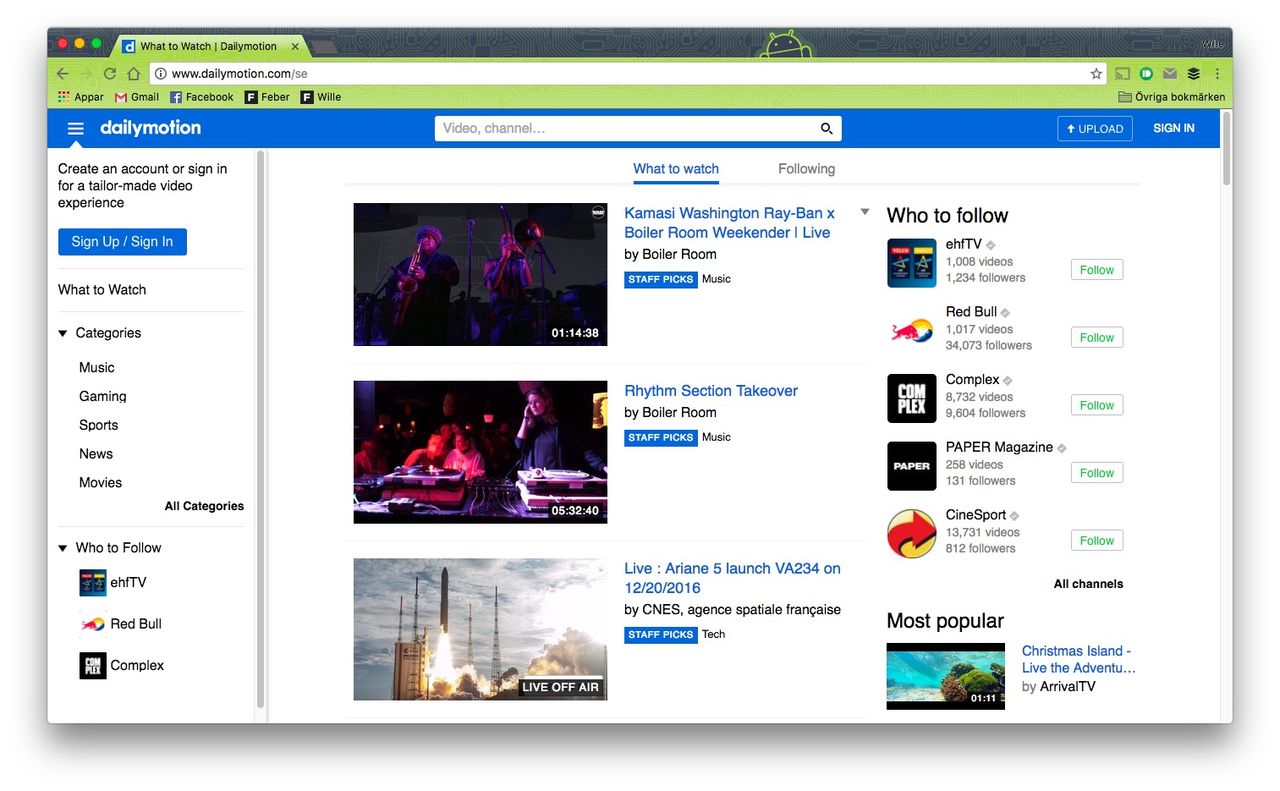The width and height of the screenshot is (1280, 791).
Task: Open the CineSport logo
Action: tap(912, 533)
